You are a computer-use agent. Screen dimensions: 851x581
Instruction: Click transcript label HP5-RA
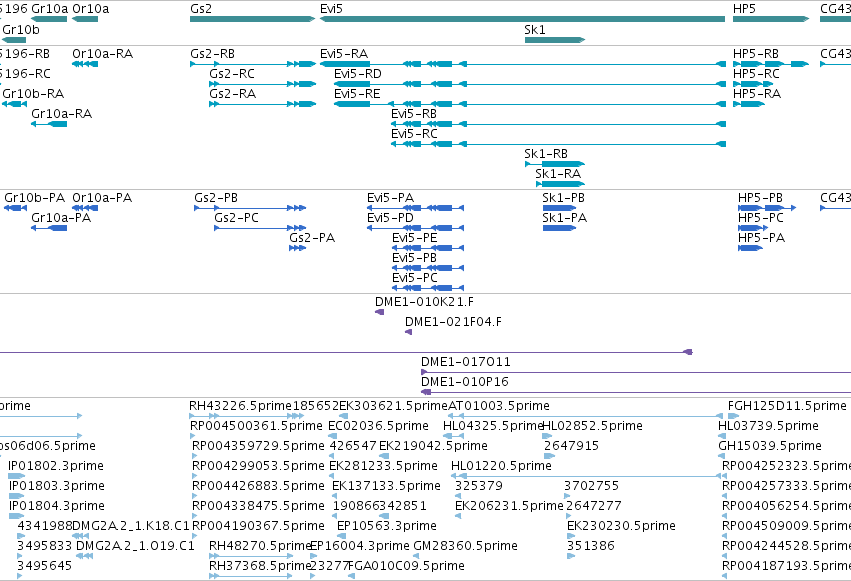pyautogui.click(x=757, y=94)
